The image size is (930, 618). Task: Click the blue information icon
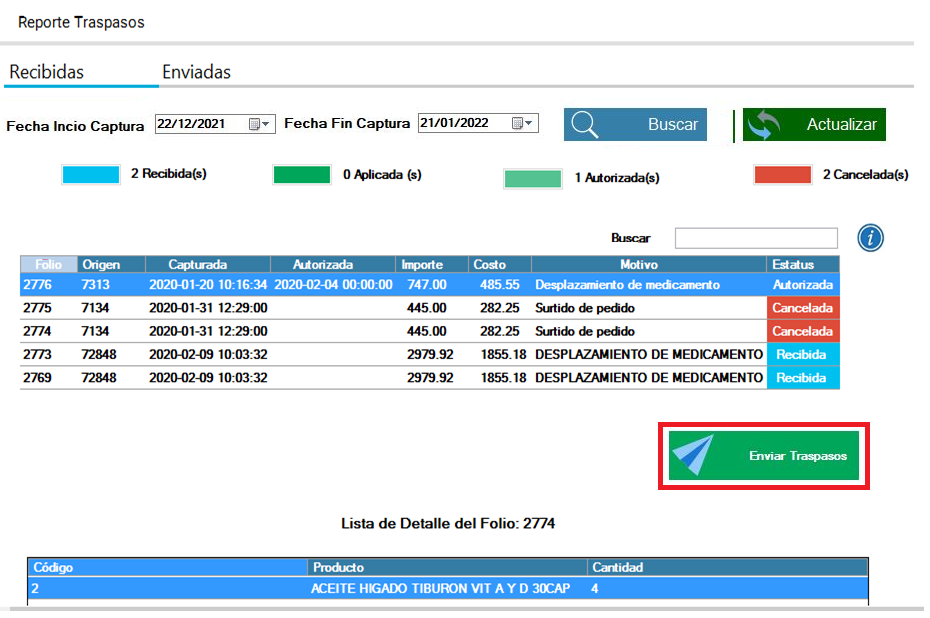coord(871,238)
